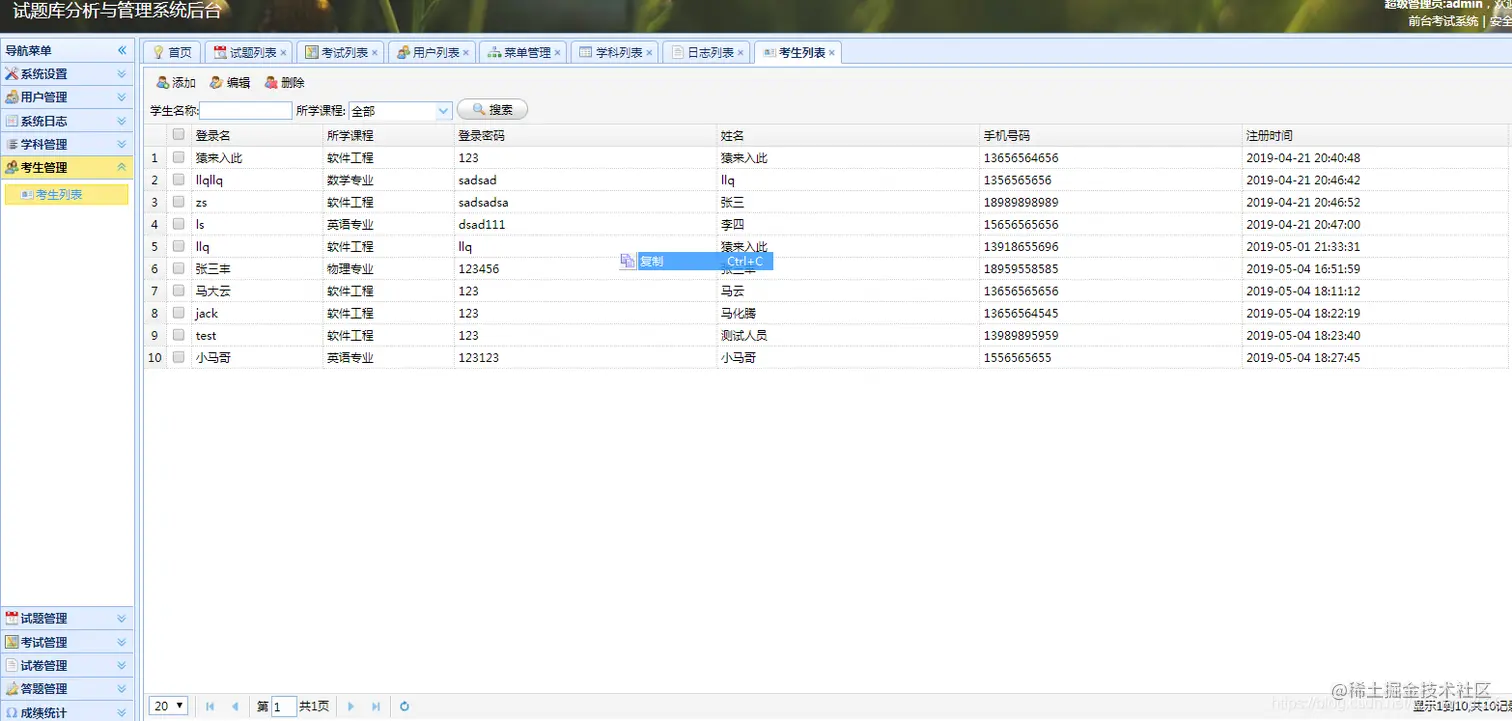Screen dimensions: 1512x721
Task: Refresh the student list grid
Action: click(x=405, y=707)
